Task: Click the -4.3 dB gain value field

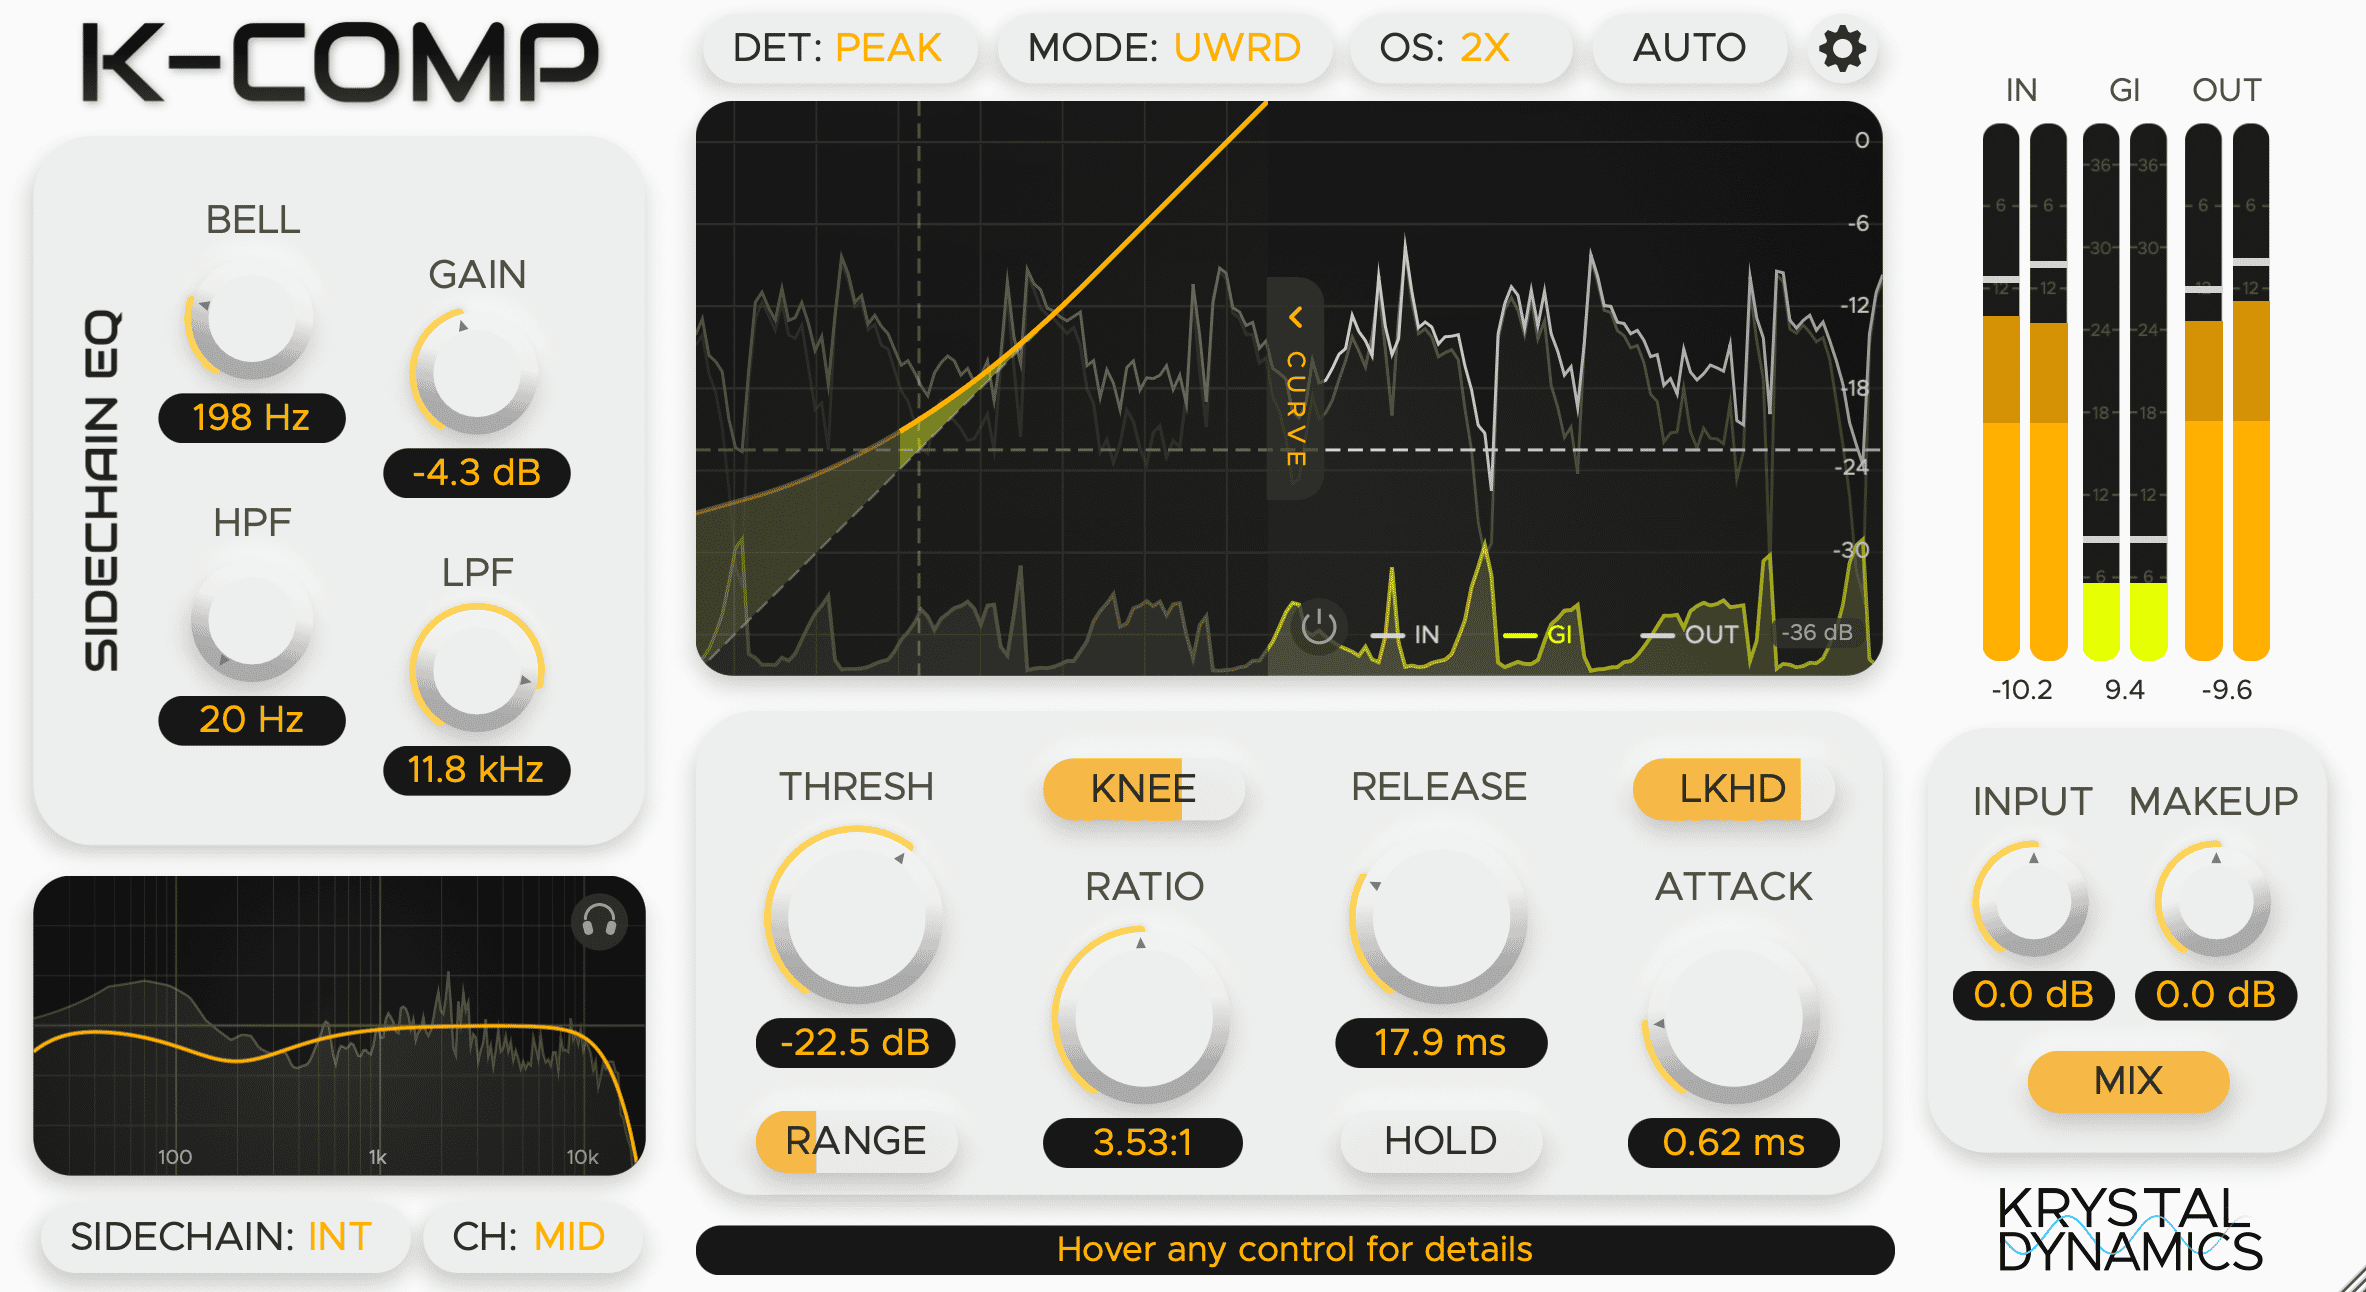Action: pos(477,473)
